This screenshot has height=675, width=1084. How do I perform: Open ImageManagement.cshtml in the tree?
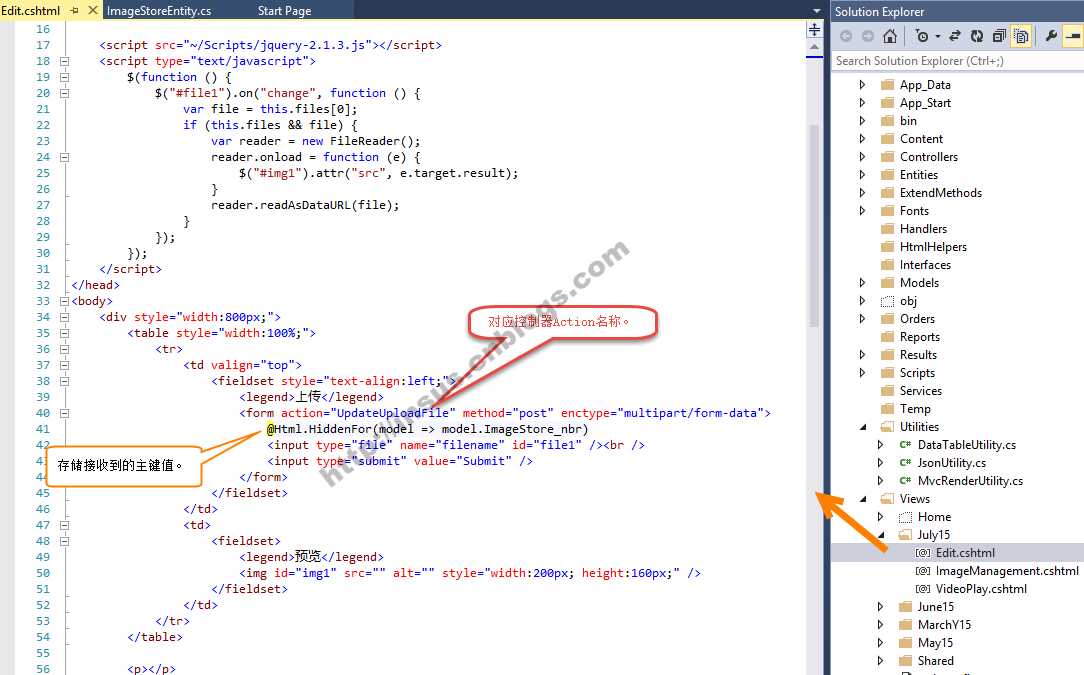tap(1007, 571)
